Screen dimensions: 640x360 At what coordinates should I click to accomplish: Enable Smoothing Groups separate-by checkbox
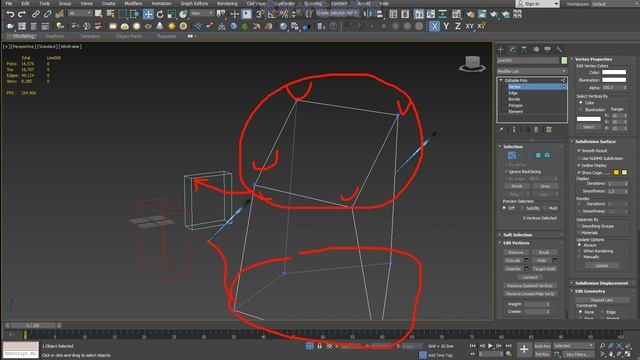579,226
